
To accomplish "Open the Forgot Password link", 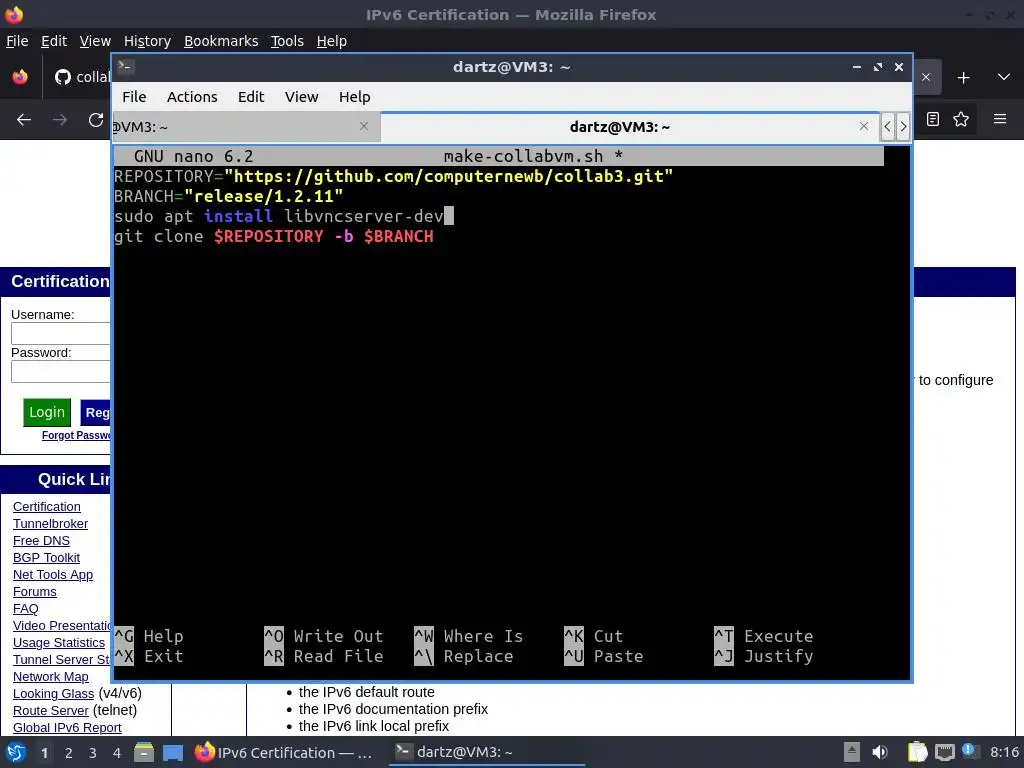I will [76, 435].
